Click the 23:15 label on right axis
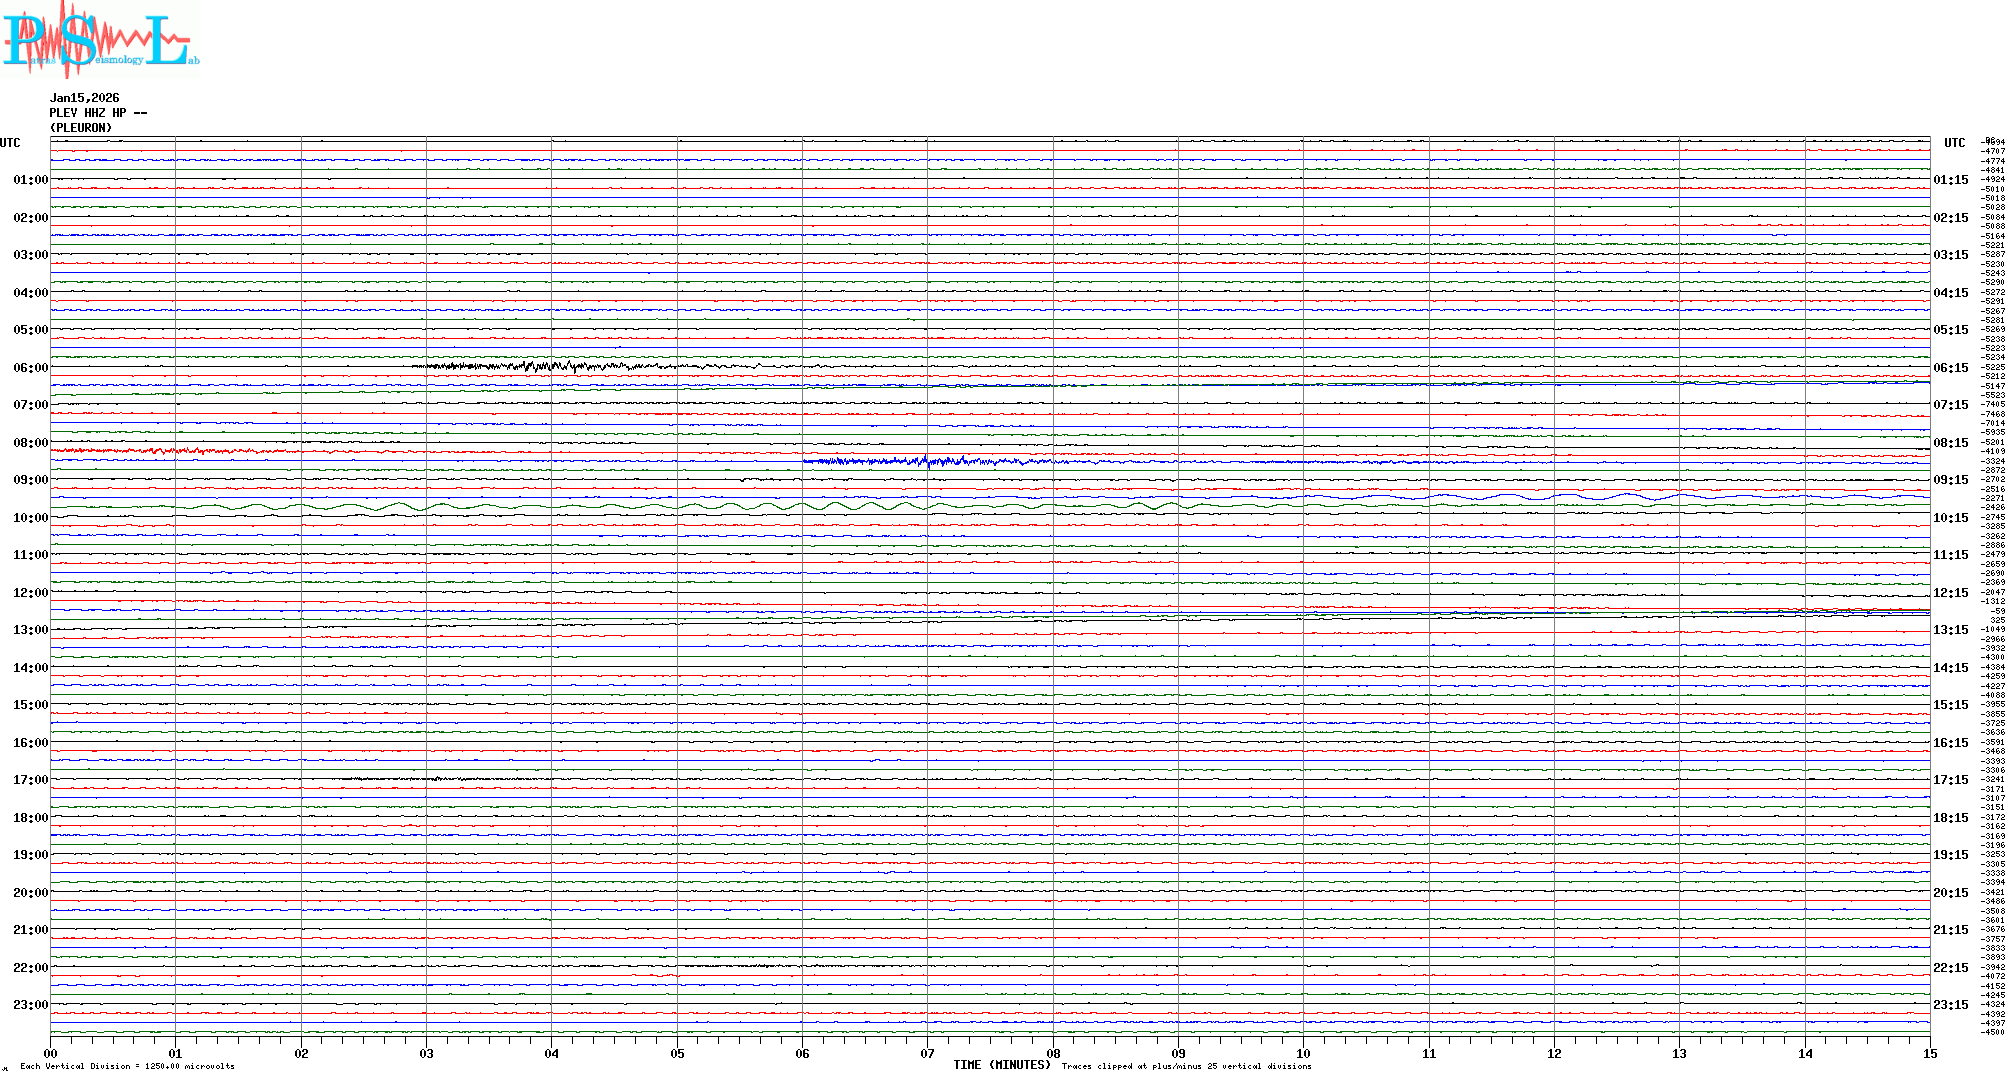Viewport: 2010px width, 1080px height. pos(1950,1005)
